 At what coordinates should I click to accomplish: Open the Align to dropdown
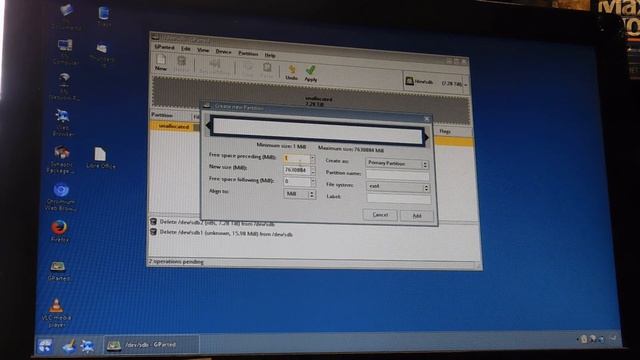click(300, 194)
